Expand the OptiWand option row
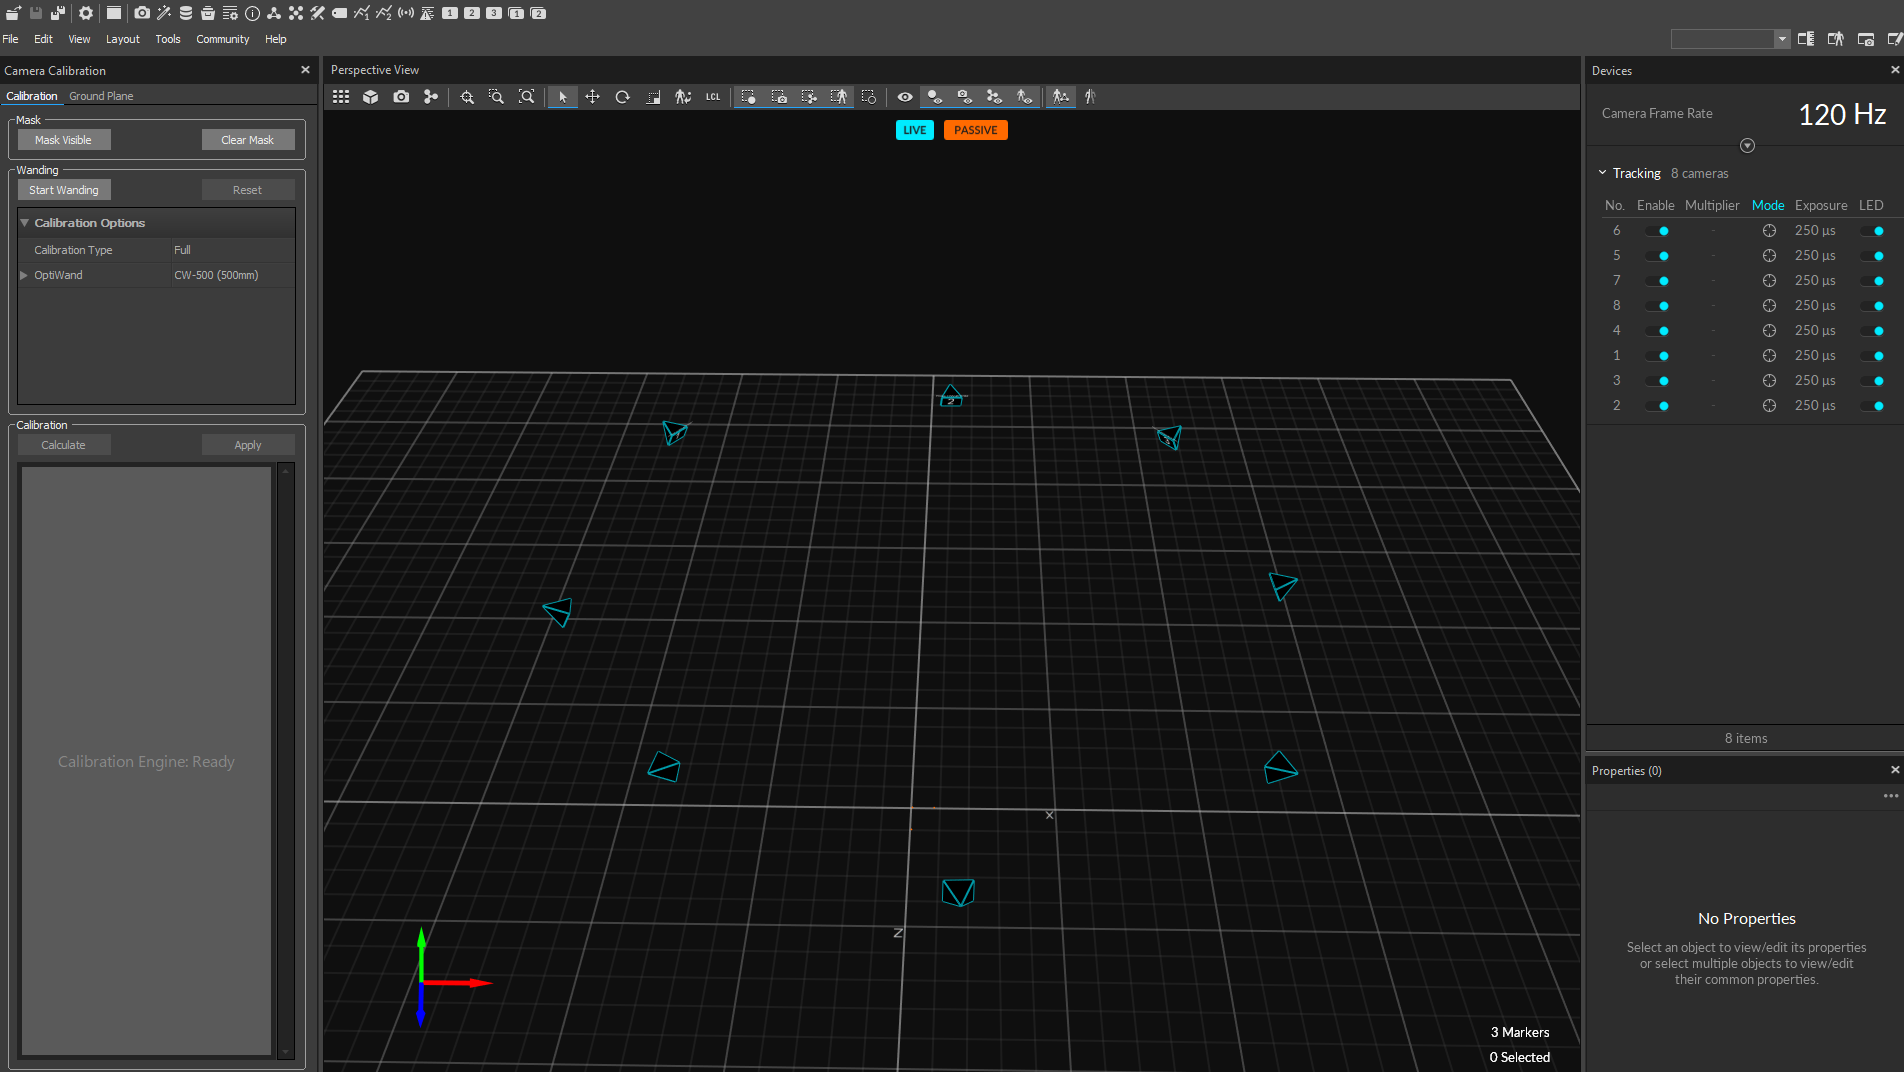The image size is (1904, 1072). [x=24, y=275]
